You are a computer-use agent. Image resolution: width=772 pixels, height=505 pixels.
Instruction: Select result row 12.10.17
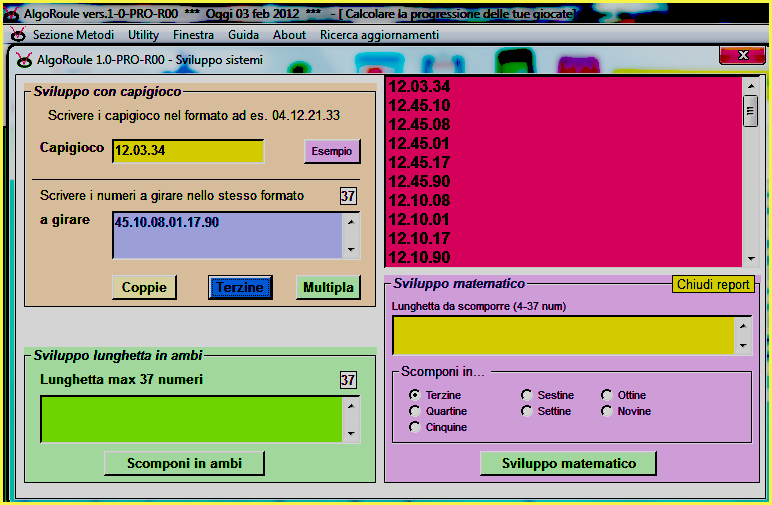[x=563, y=238]
